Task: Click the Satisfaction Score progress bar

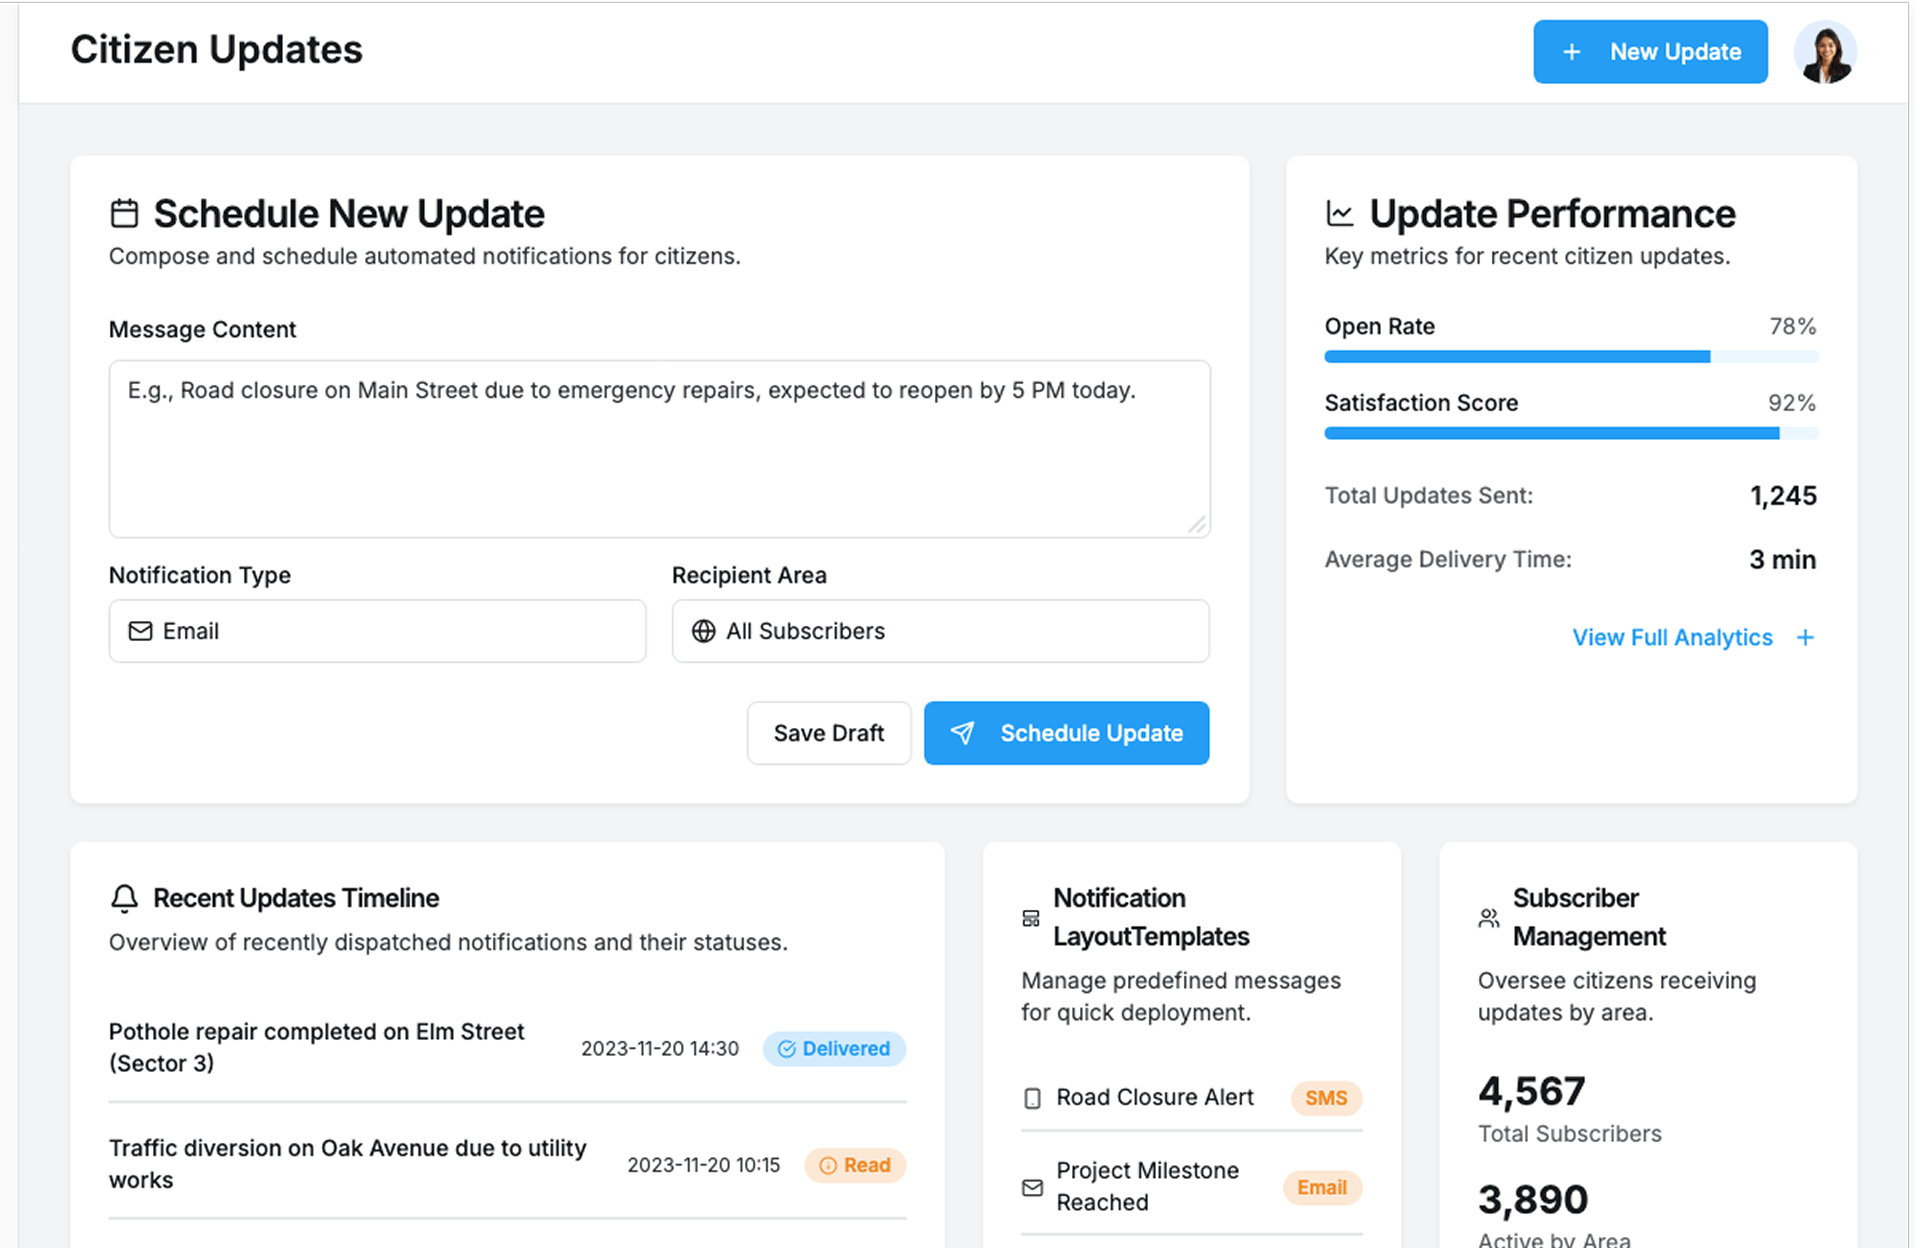Action: coord(1571,433)
